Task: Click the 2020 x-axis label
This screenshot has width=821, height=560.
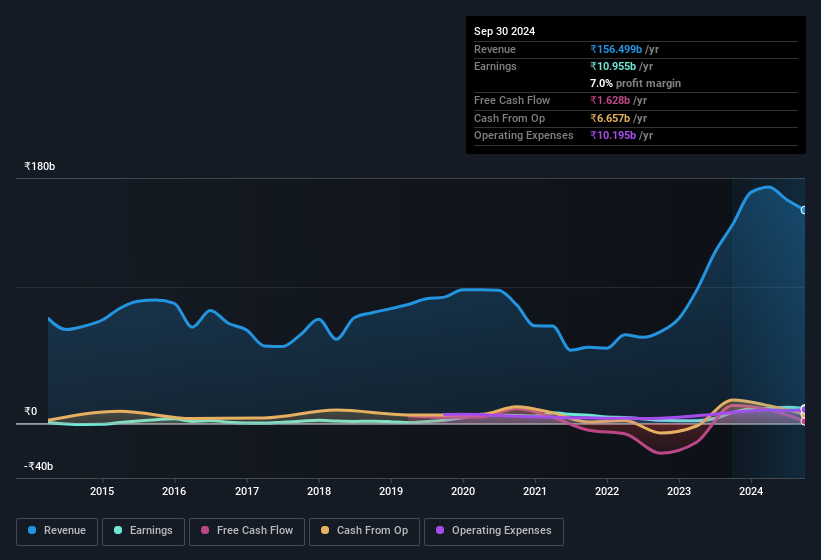Action: tap(463, 491)
